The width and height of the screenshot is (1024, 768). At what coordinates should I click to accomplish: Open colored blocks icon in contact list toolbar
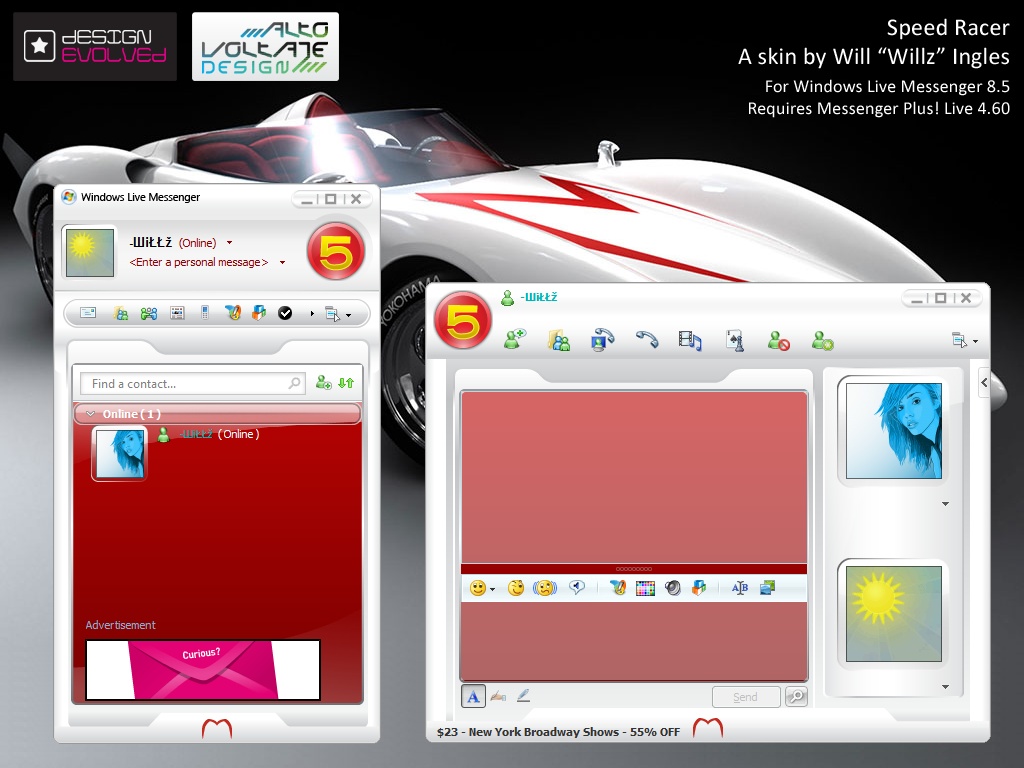coord(259,313)
